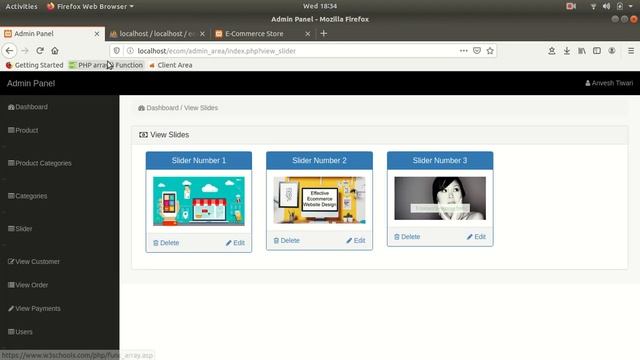Delete Slider Number 1
The width and height of the screenshot is (640, 360).
click(x=166, y=243)
